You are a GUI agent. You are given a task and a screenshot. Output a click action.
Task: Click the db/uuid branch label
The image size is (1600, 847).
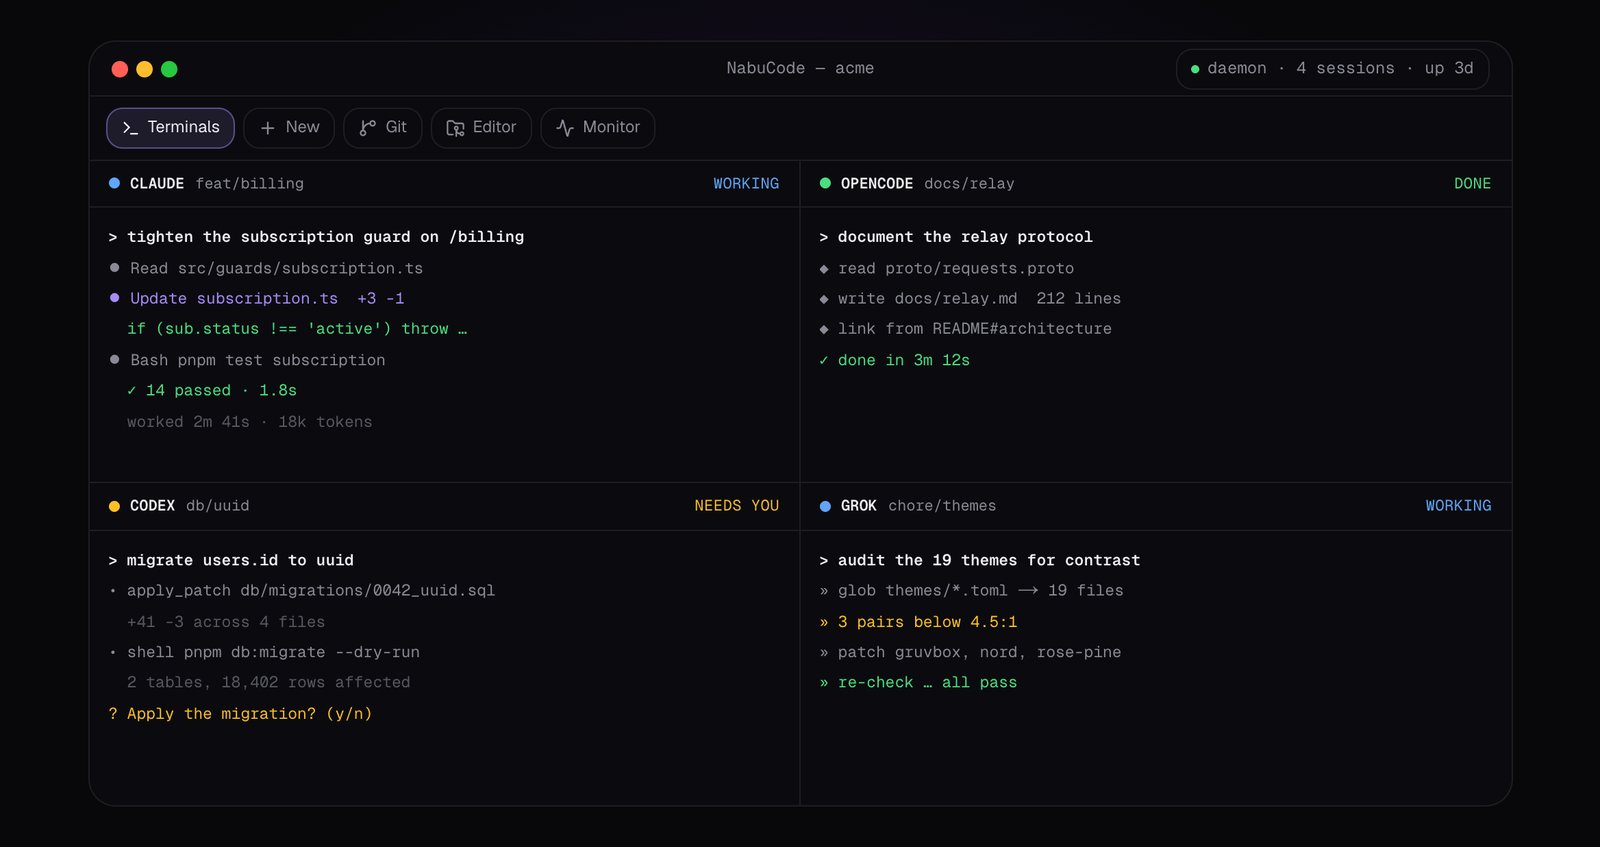[x=218, y=506]
